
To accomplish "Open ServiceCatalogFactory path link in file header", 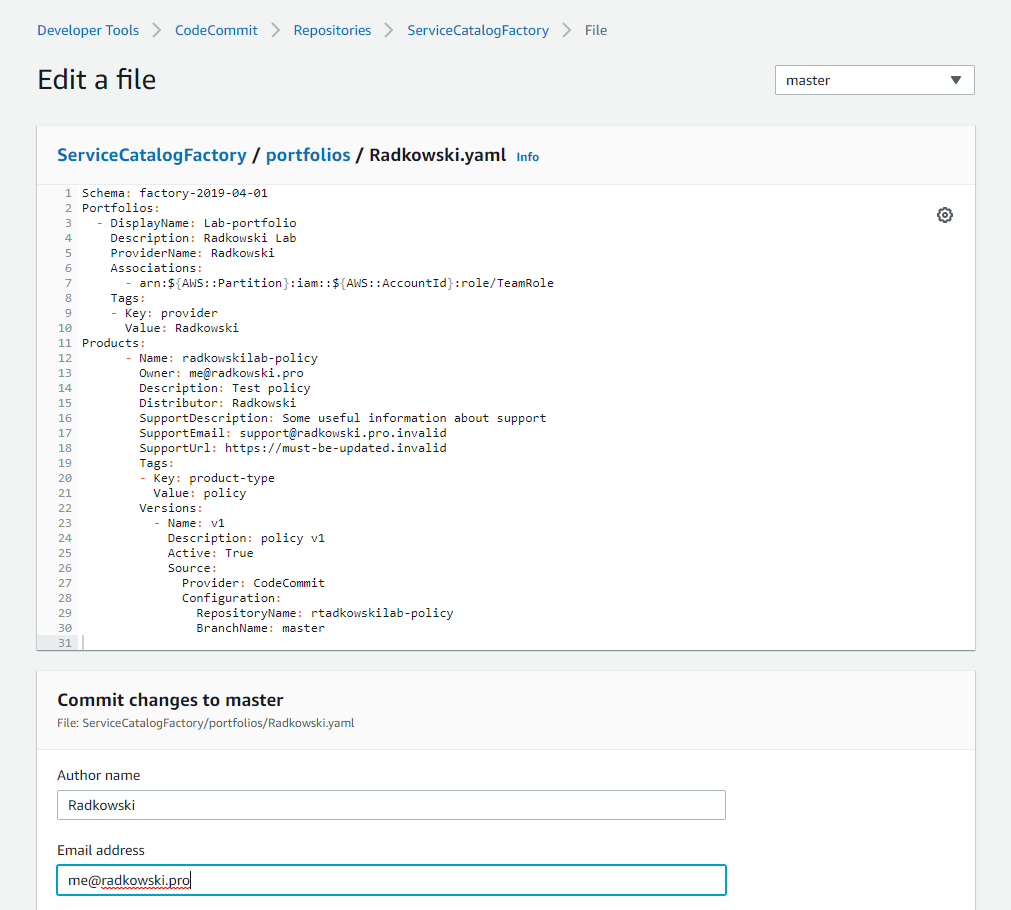I will [x=152, y=155].
